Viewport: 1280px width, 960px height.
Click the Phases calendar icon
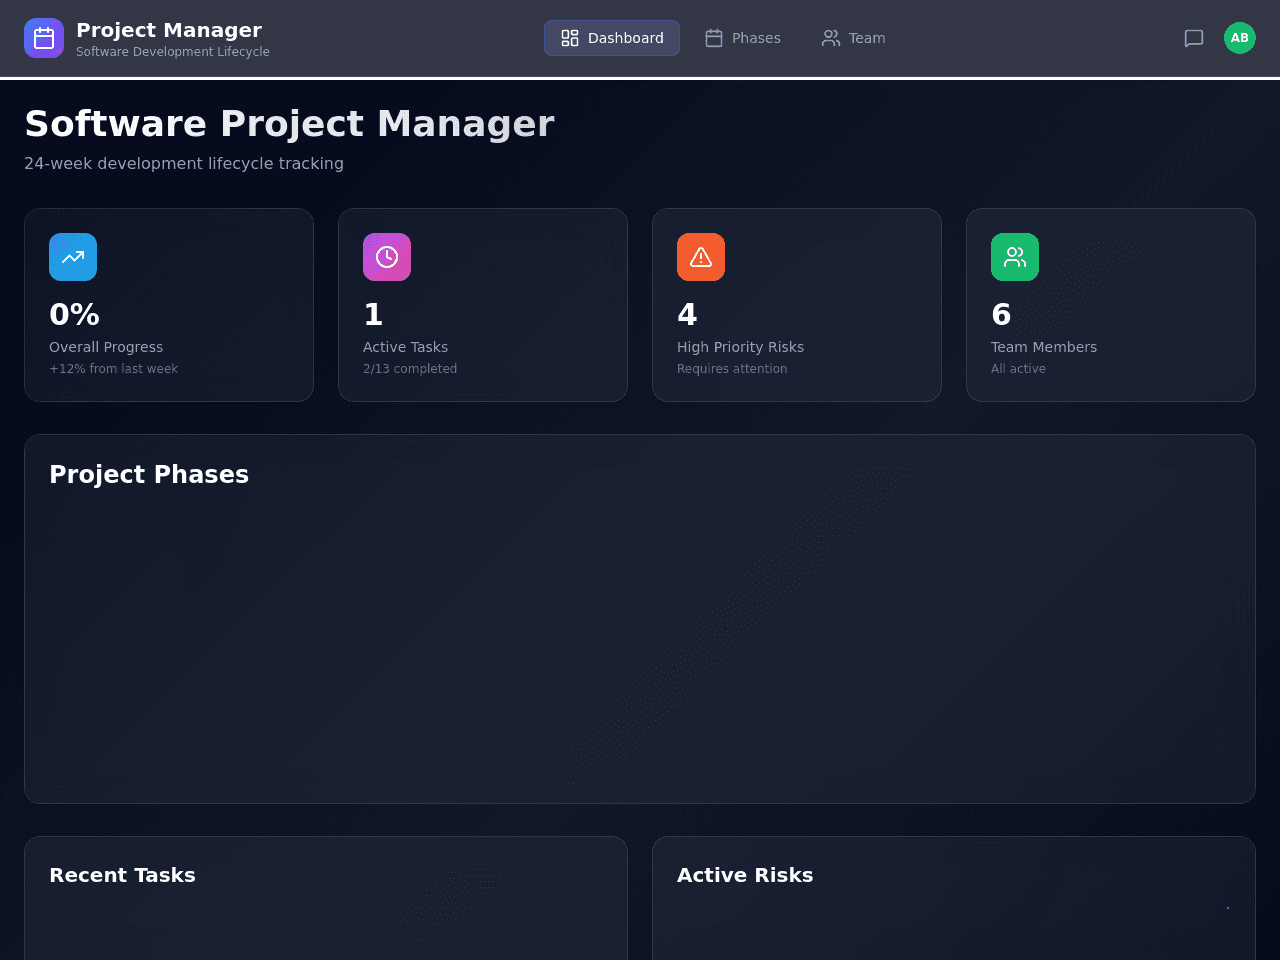tap(714, 38)
